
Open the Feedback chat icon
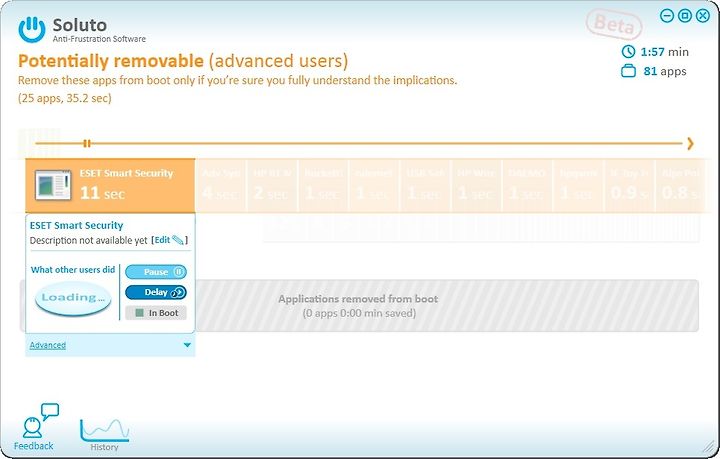[x=40, y=420]
